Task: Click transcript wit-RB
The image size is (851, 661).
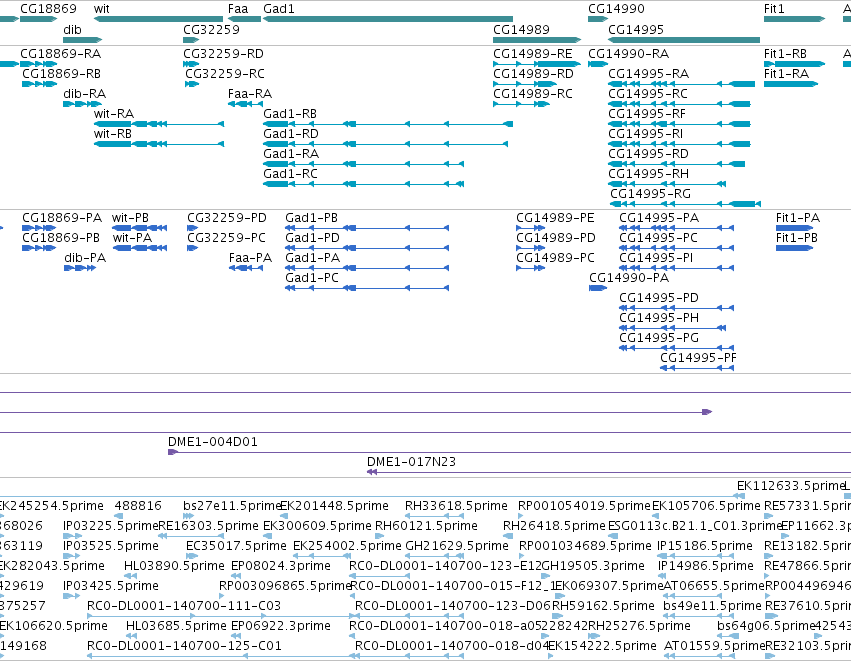Action: click(158, 144)
